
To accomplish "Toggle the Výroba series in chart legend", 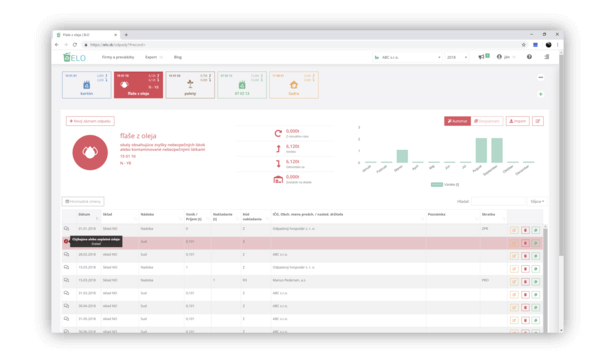I will point(445,184).
